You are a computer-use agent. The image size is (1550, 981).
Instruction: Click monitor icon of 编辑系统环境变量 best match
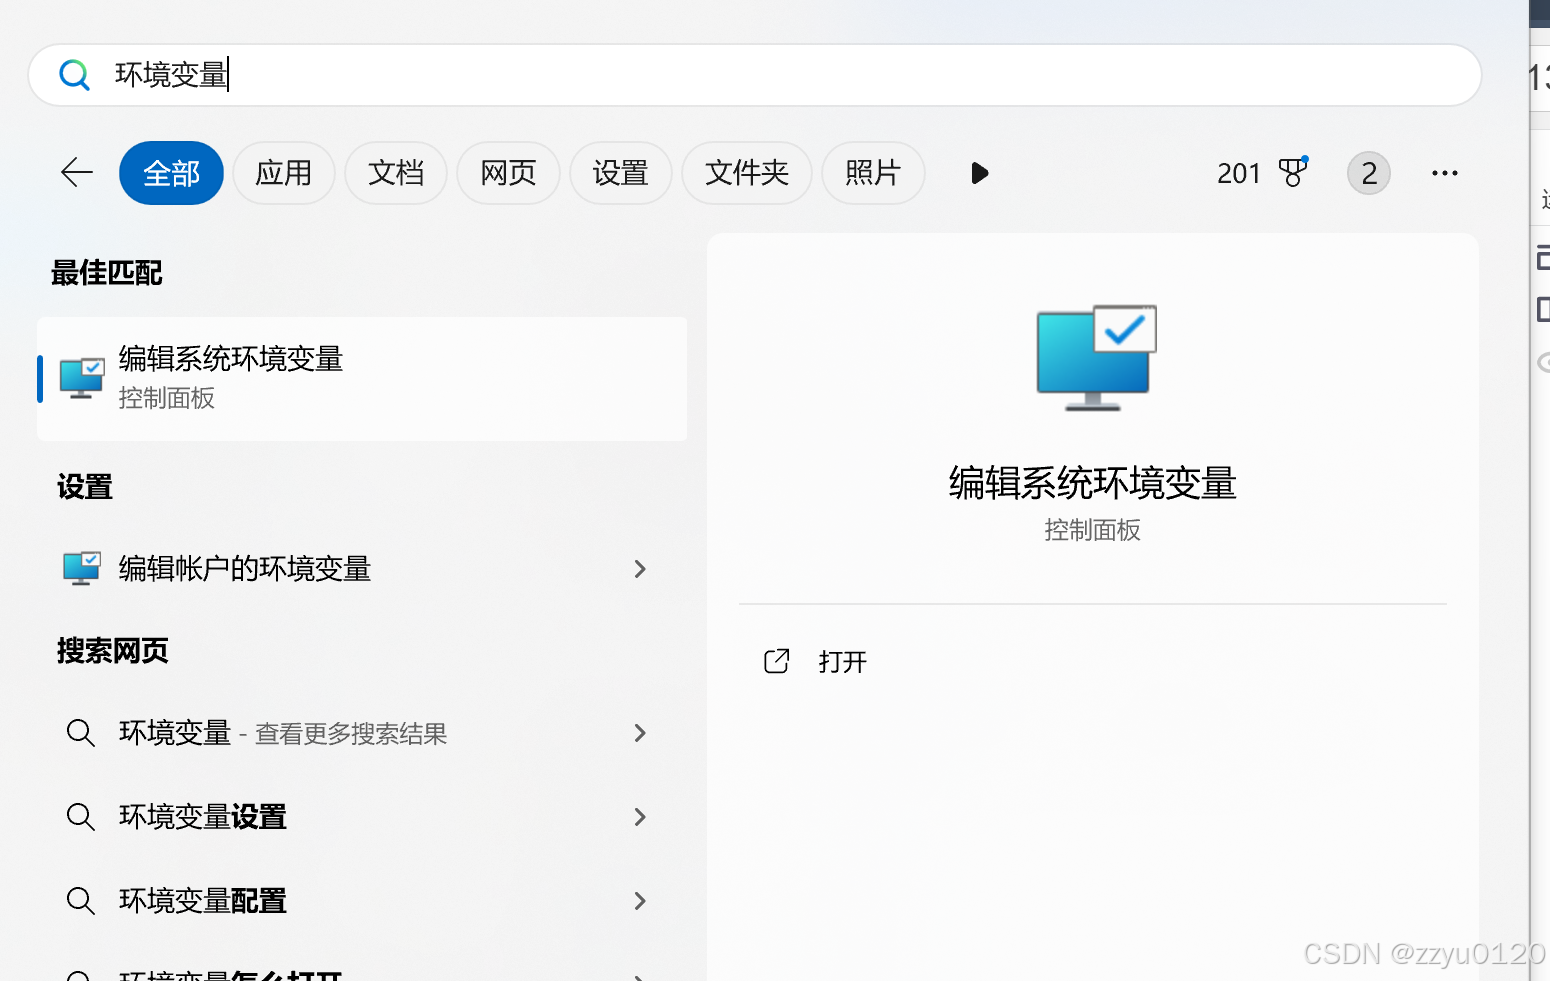pyautogui.click(x=82, y=379)
